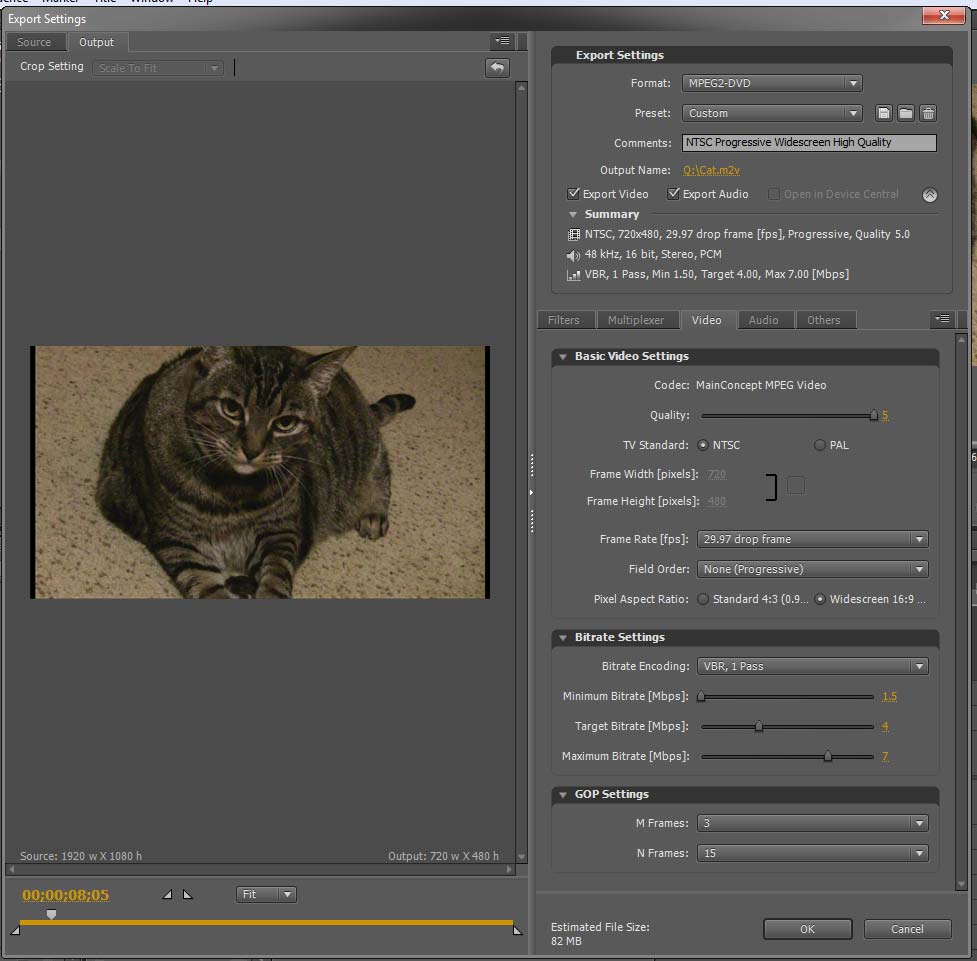Screen dimensions: 977x961
Task: Click the Set In Point triangle icon
Action: pos(168,894)
